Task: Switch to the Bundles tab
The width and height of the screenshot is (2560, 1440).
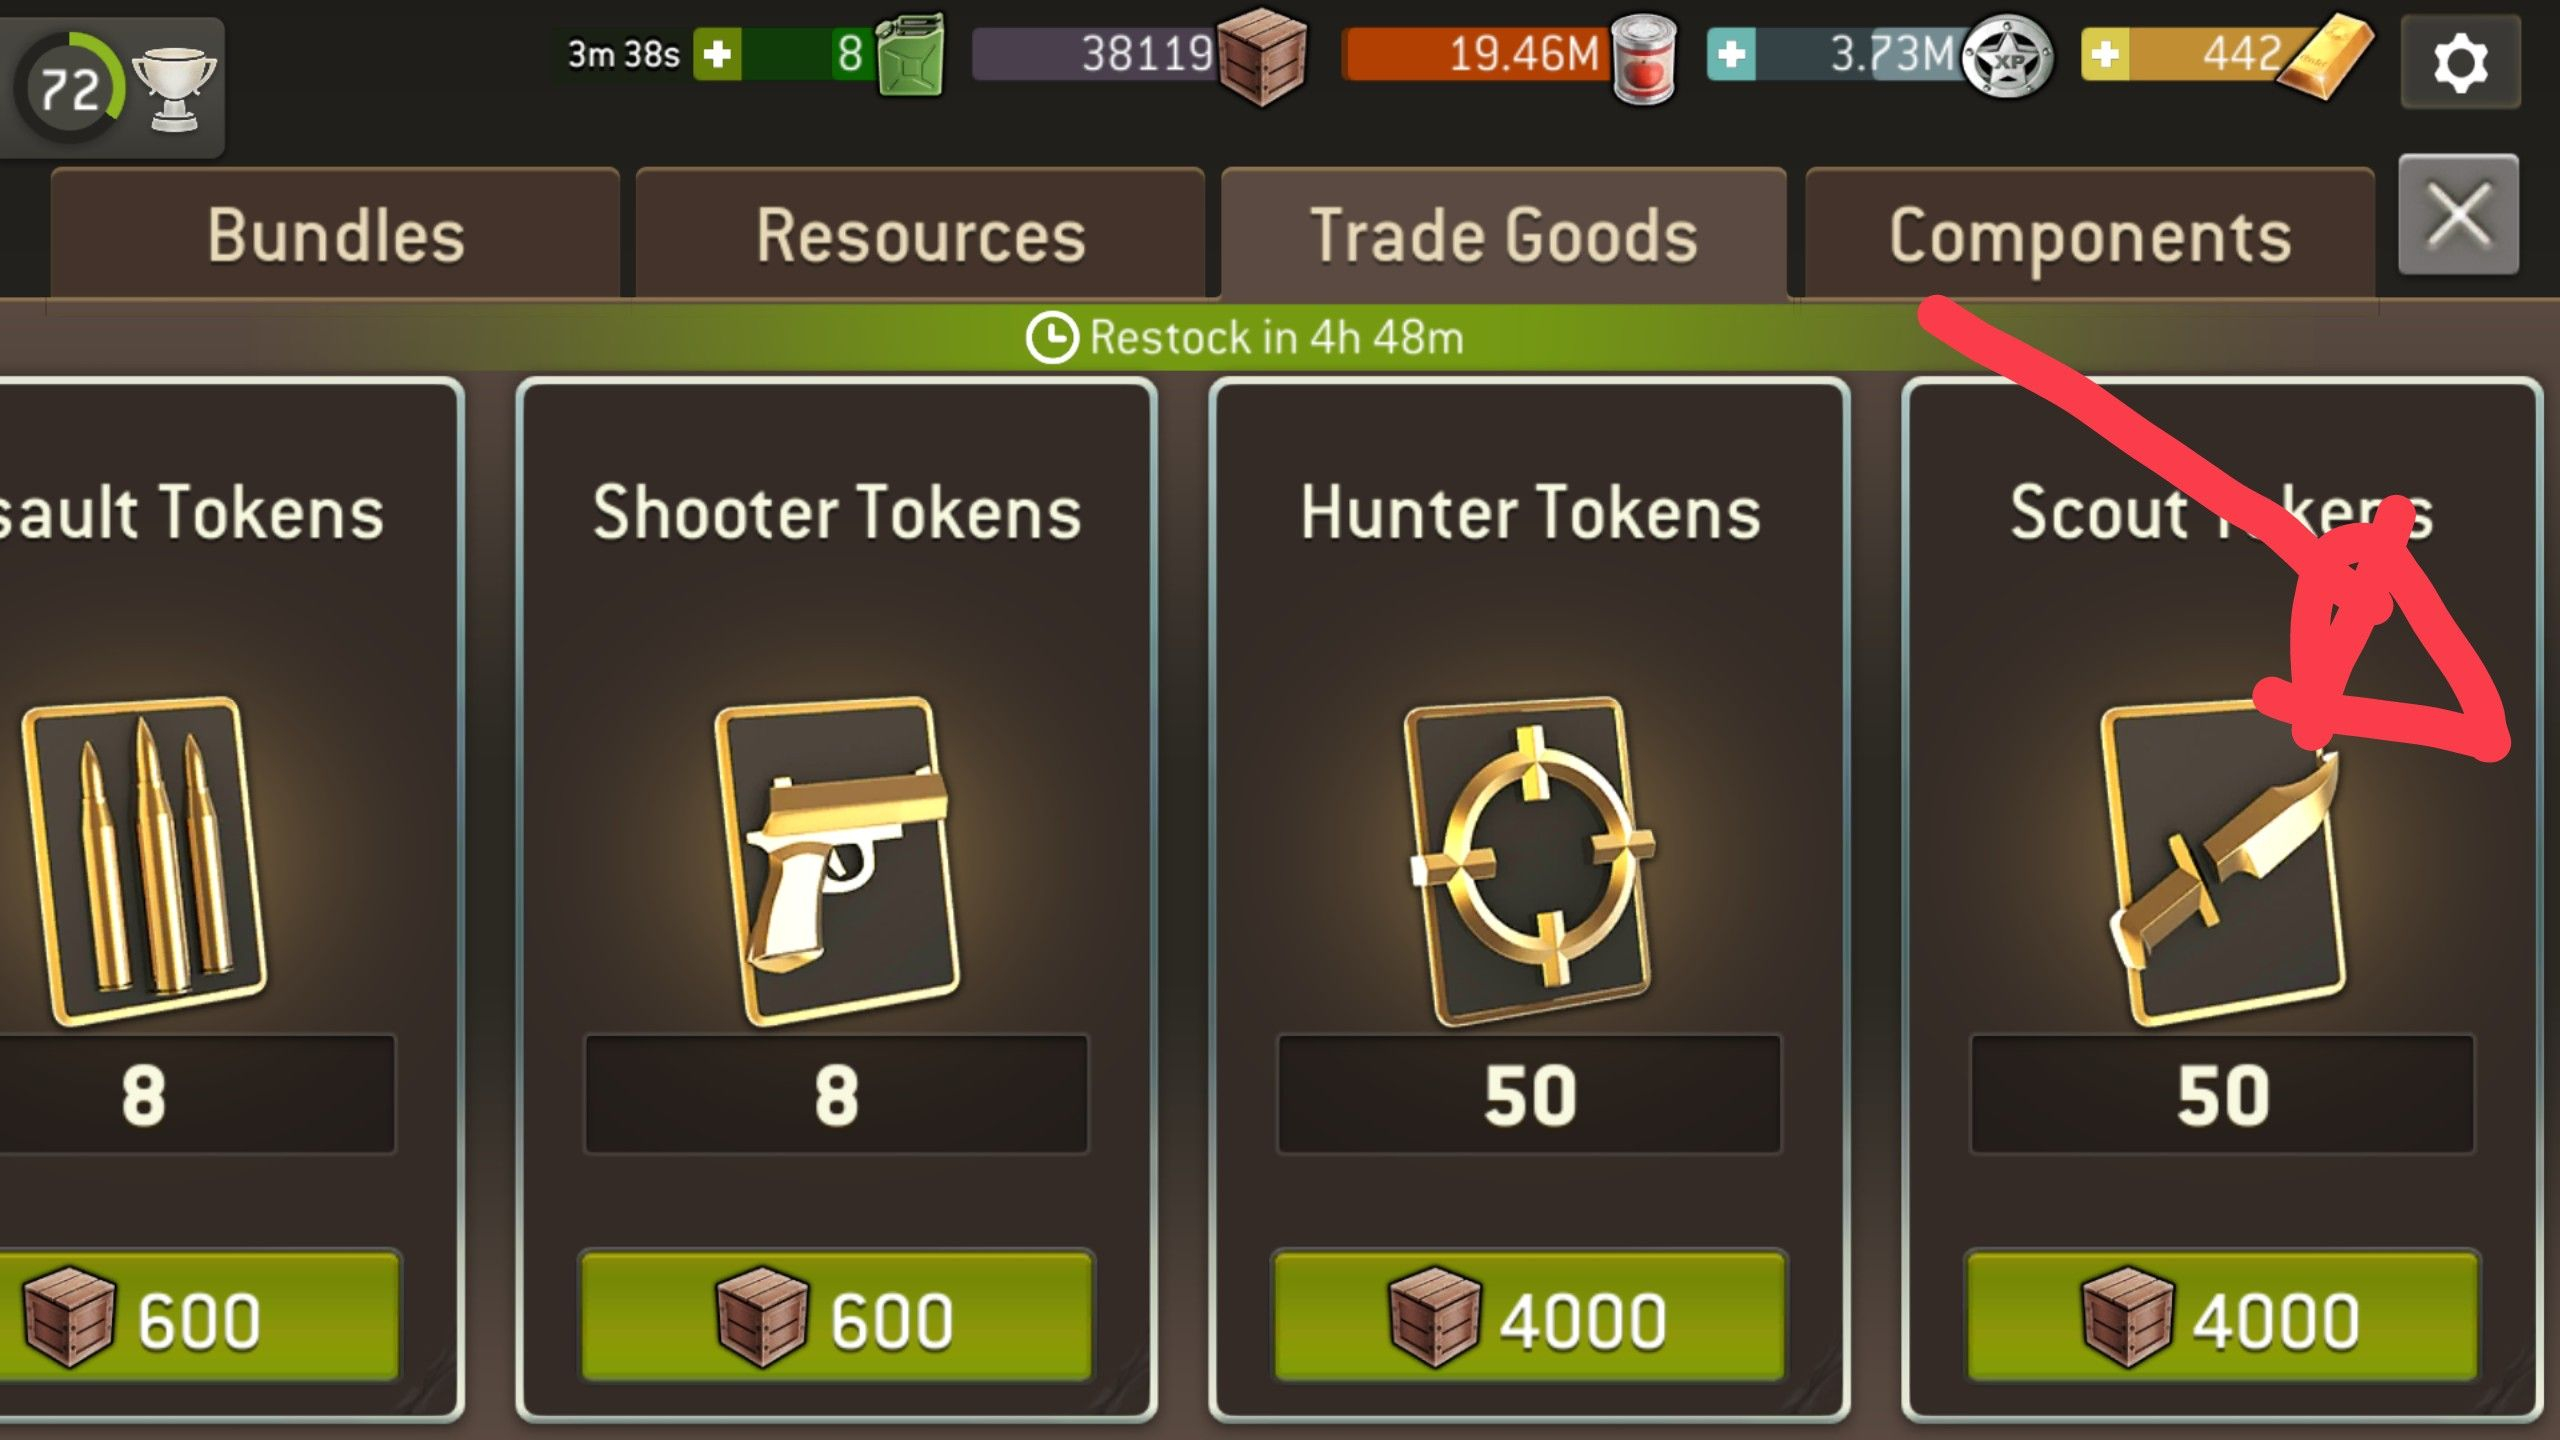Action: coord(336,235)
